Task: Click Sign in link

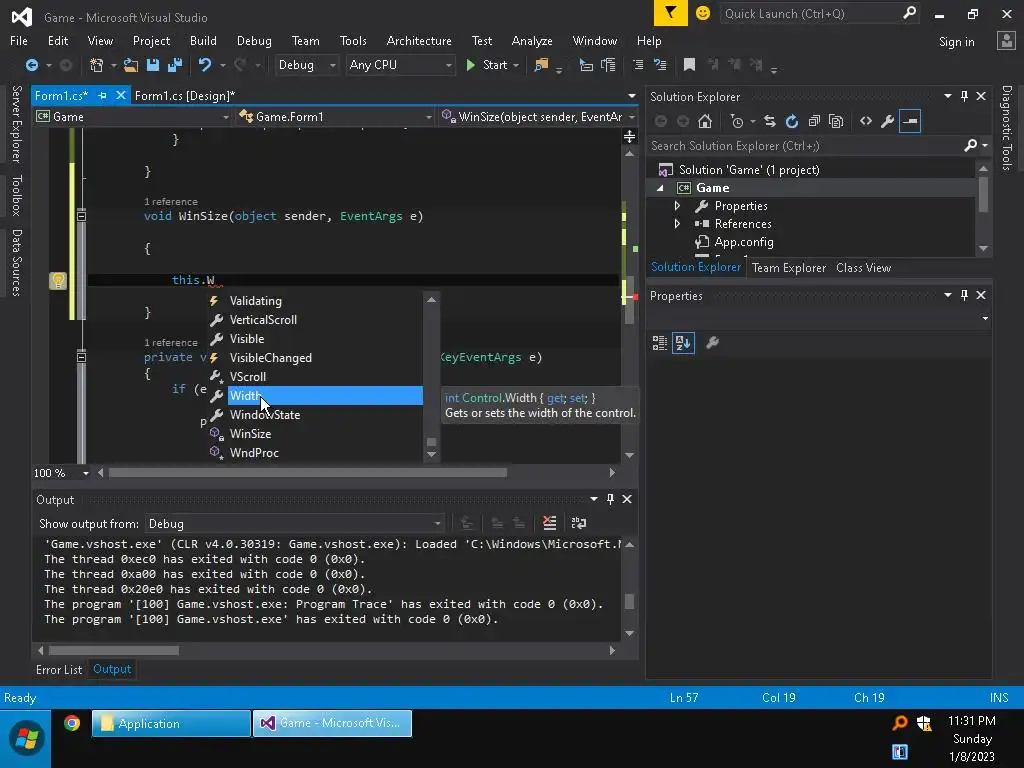Action: 956,42
